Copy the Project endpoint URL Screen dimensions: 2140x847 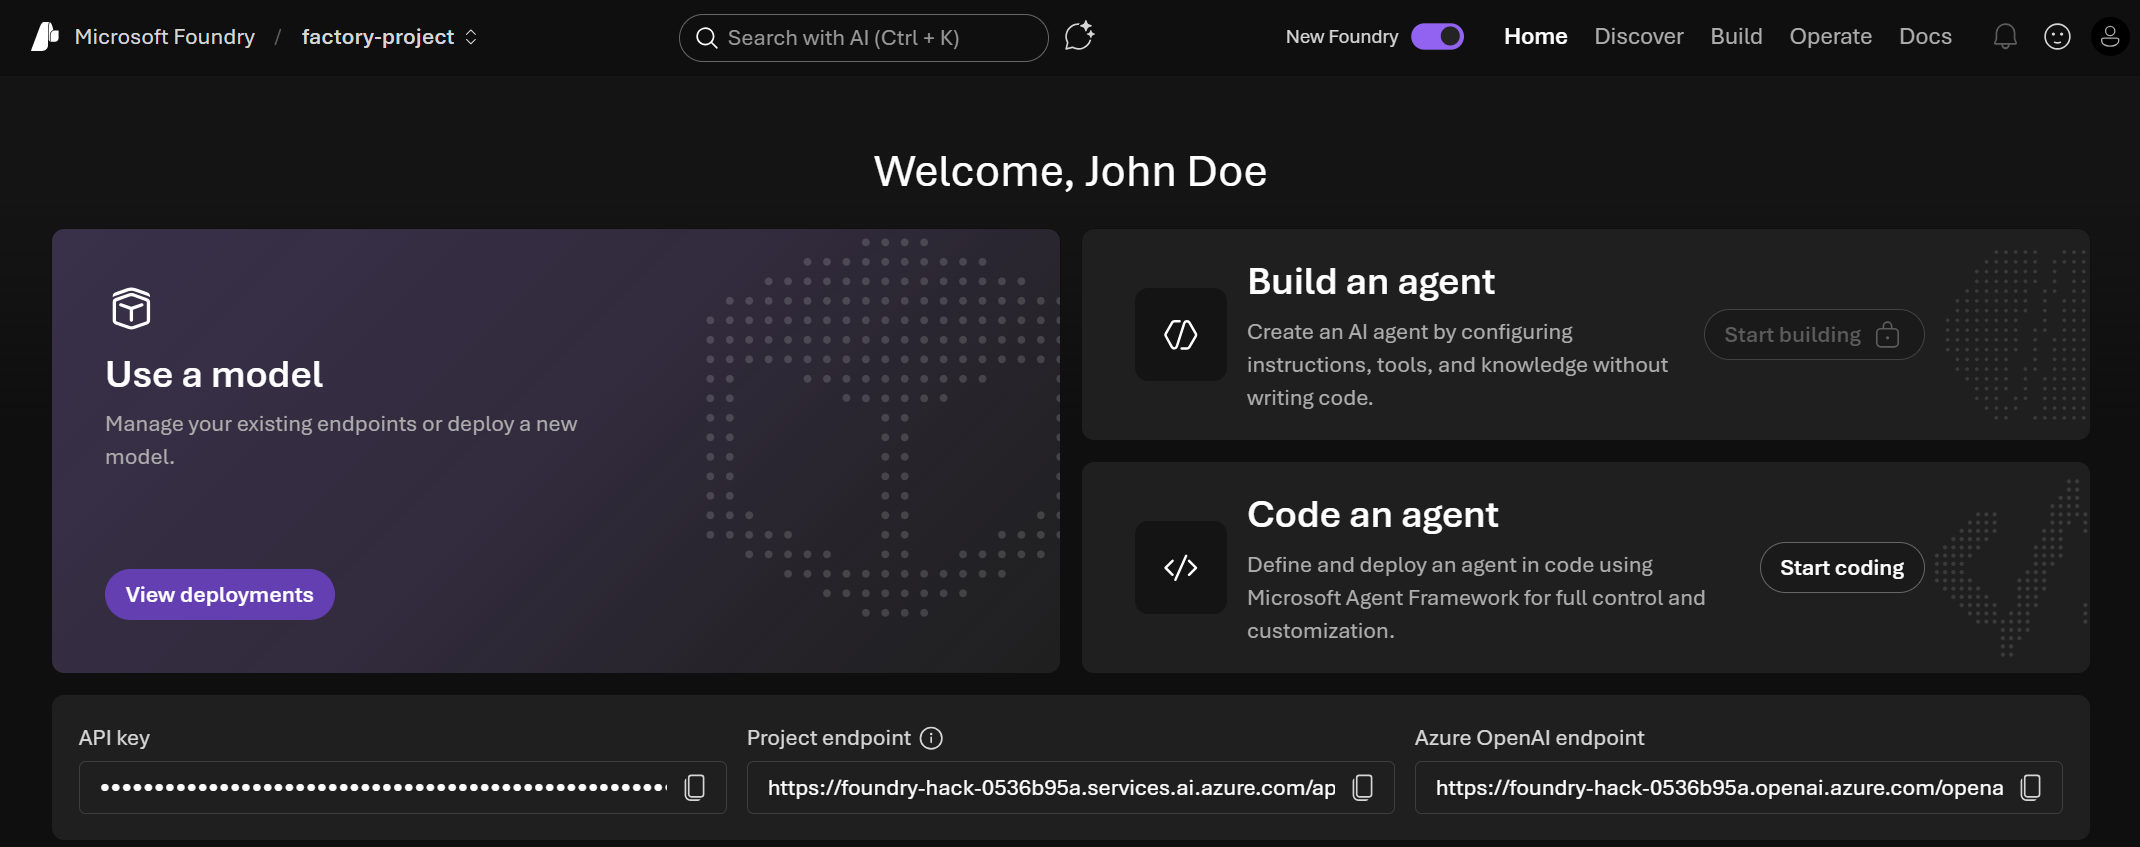[x=1363, y=788]
